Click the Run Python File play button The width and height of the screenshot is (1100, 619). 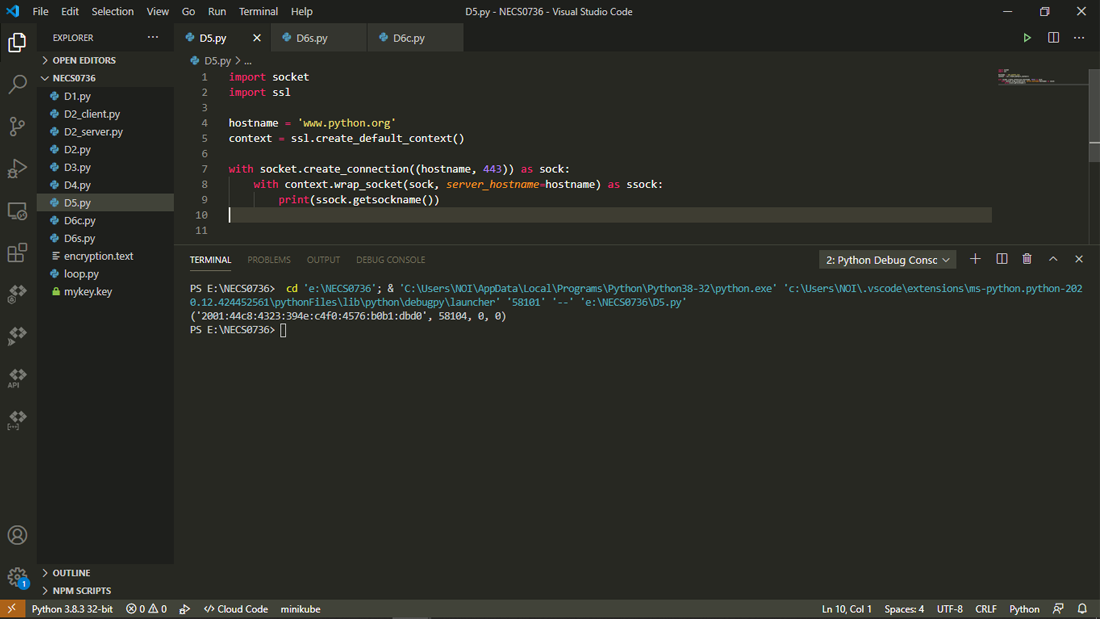point(1027,38)
